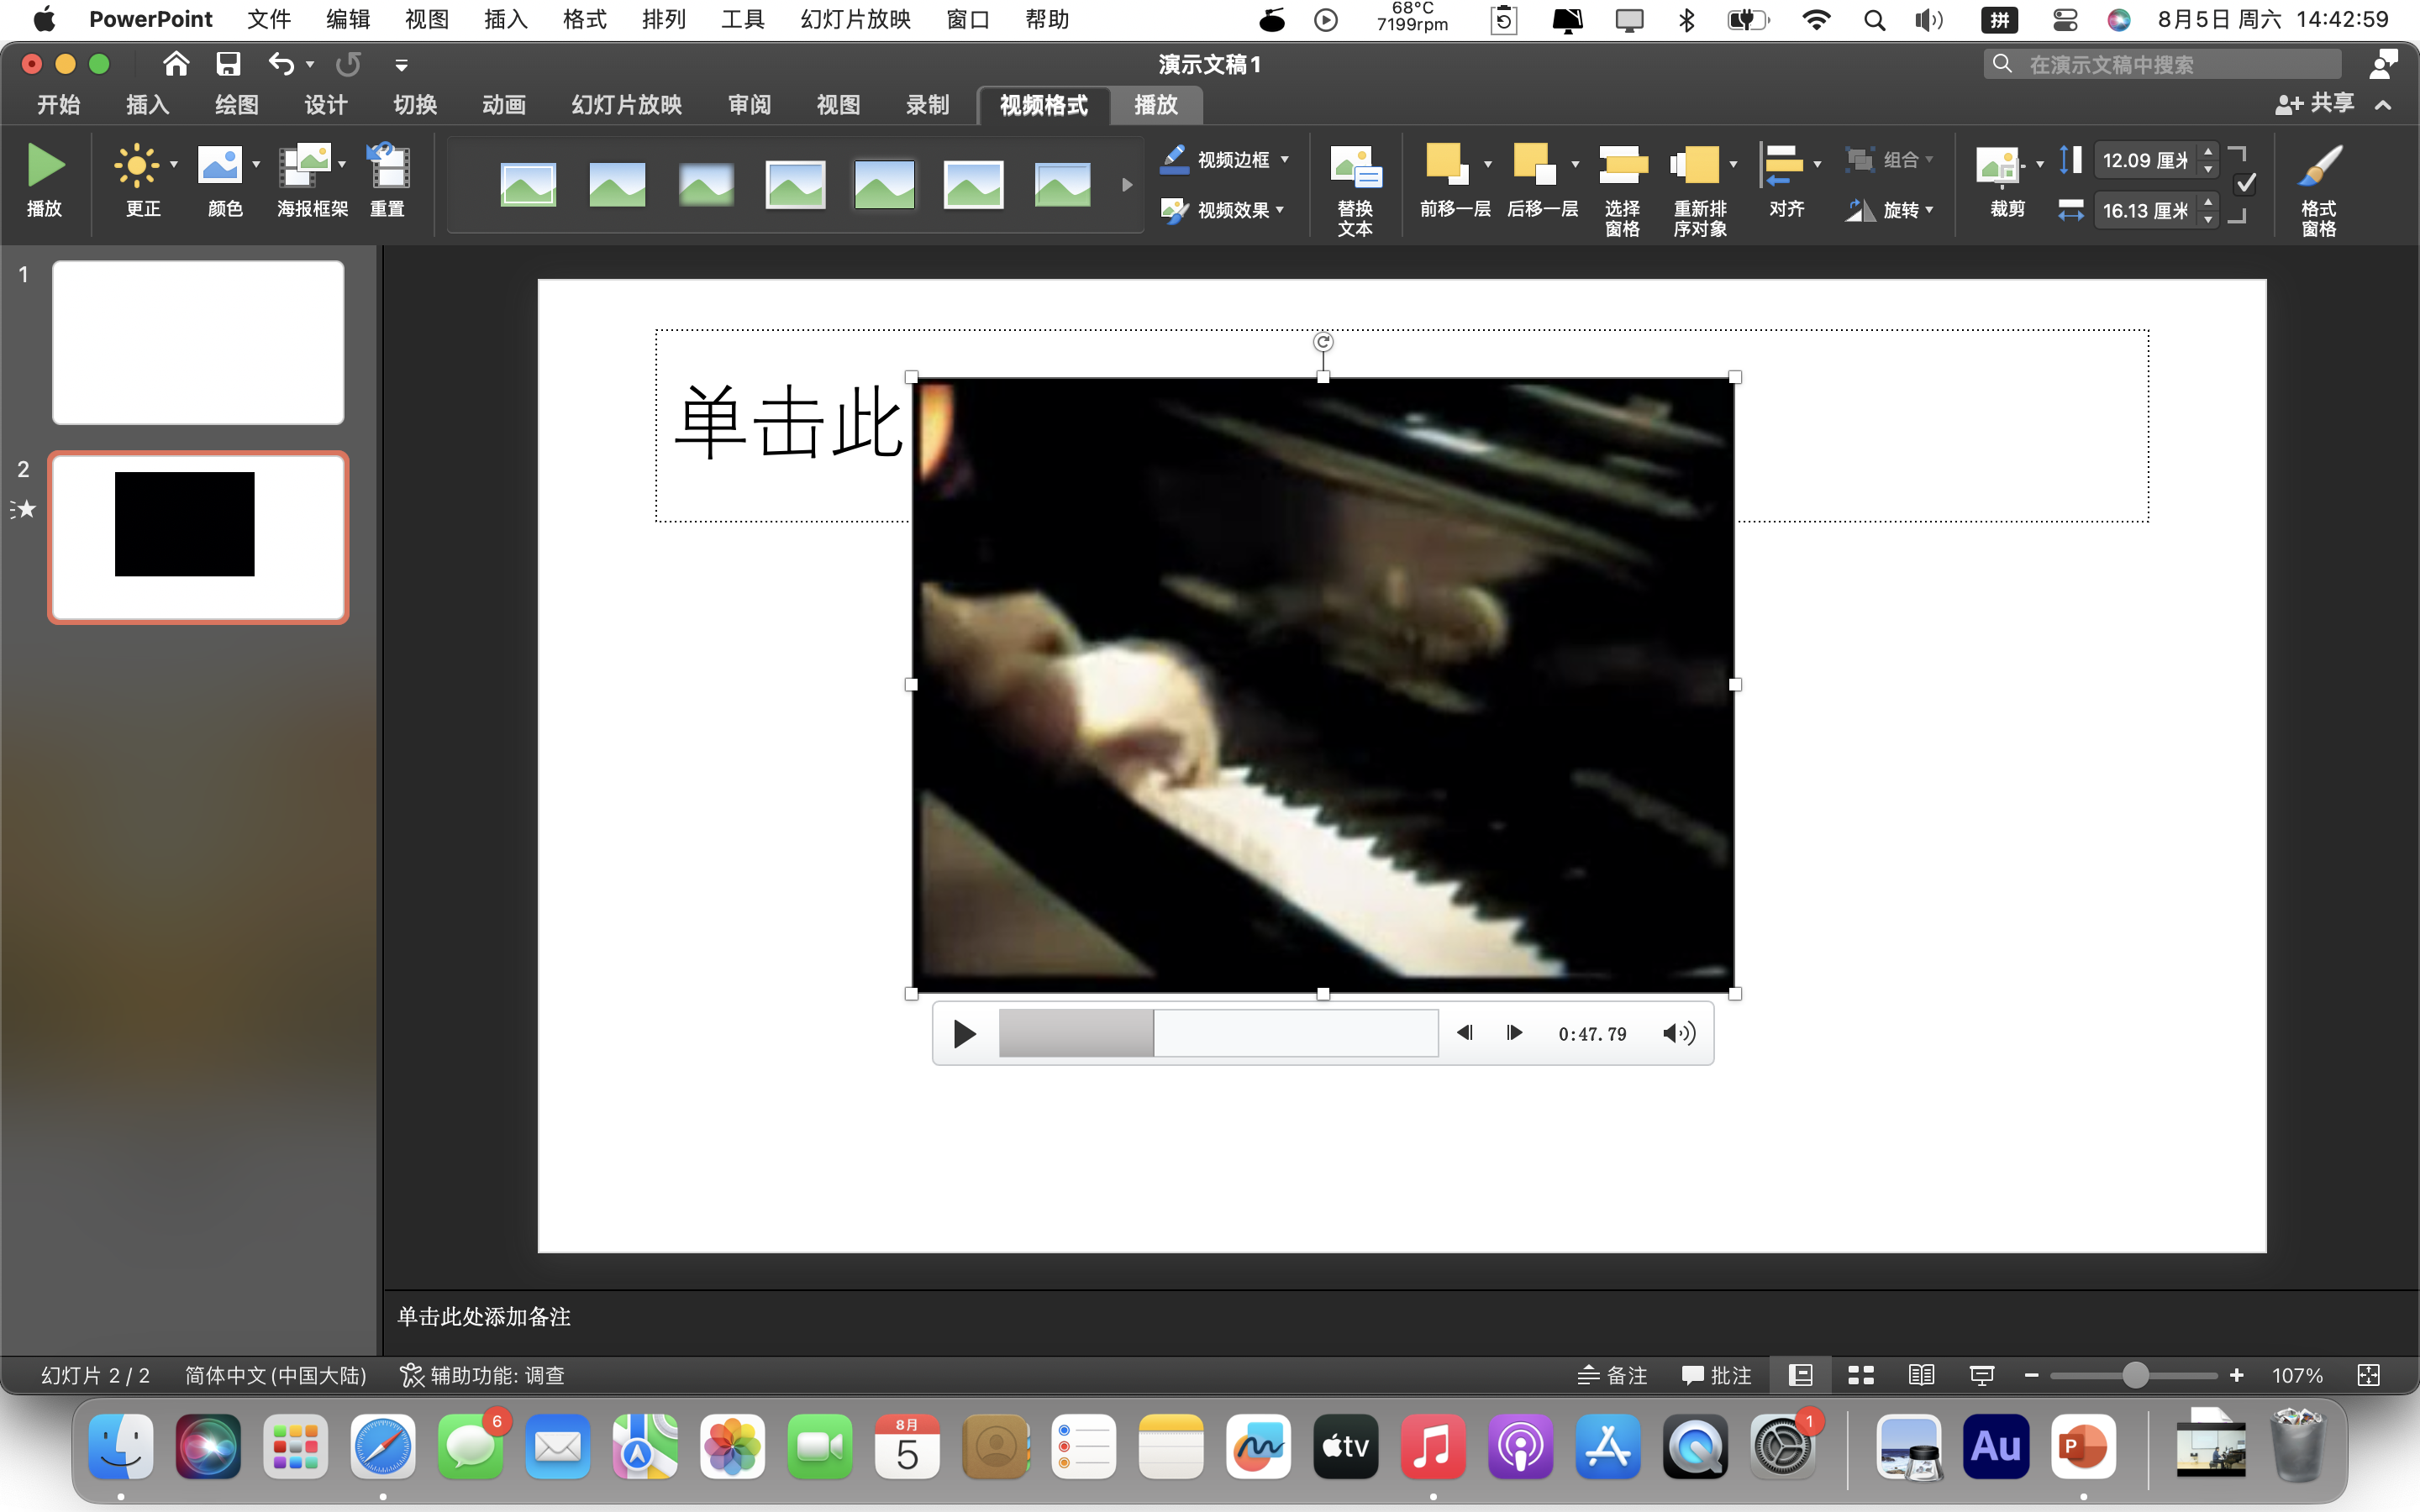Open the Slide Show (幻灯片放映) menu bar item
Screen dimensions: 2420x1512
(x=856, y=19)
